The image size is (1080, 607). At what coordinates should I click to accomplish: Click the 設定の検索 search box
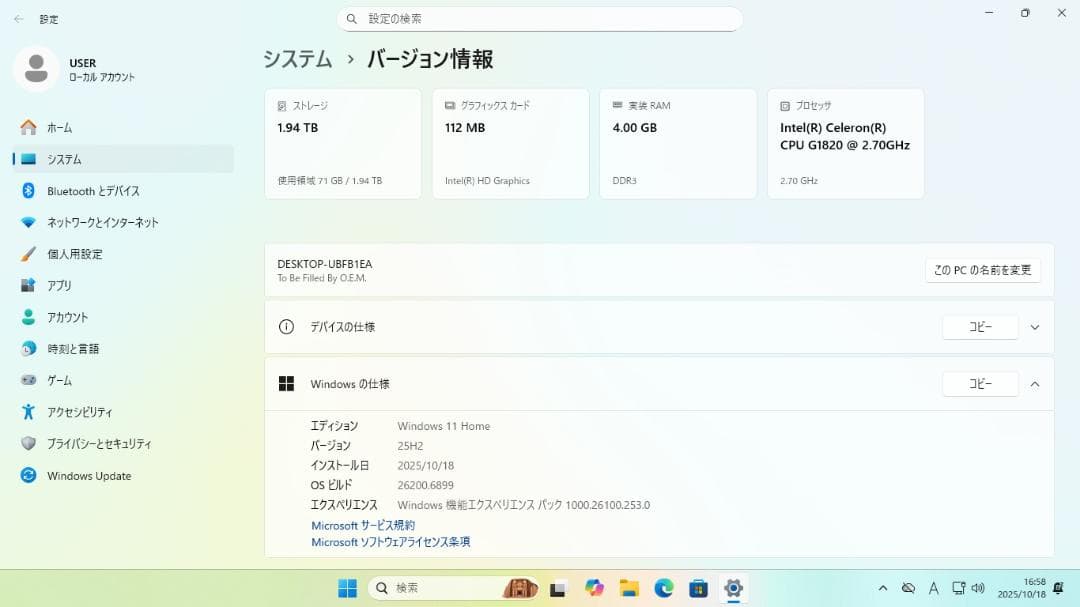pyautogui.click(x=540, y=19)
